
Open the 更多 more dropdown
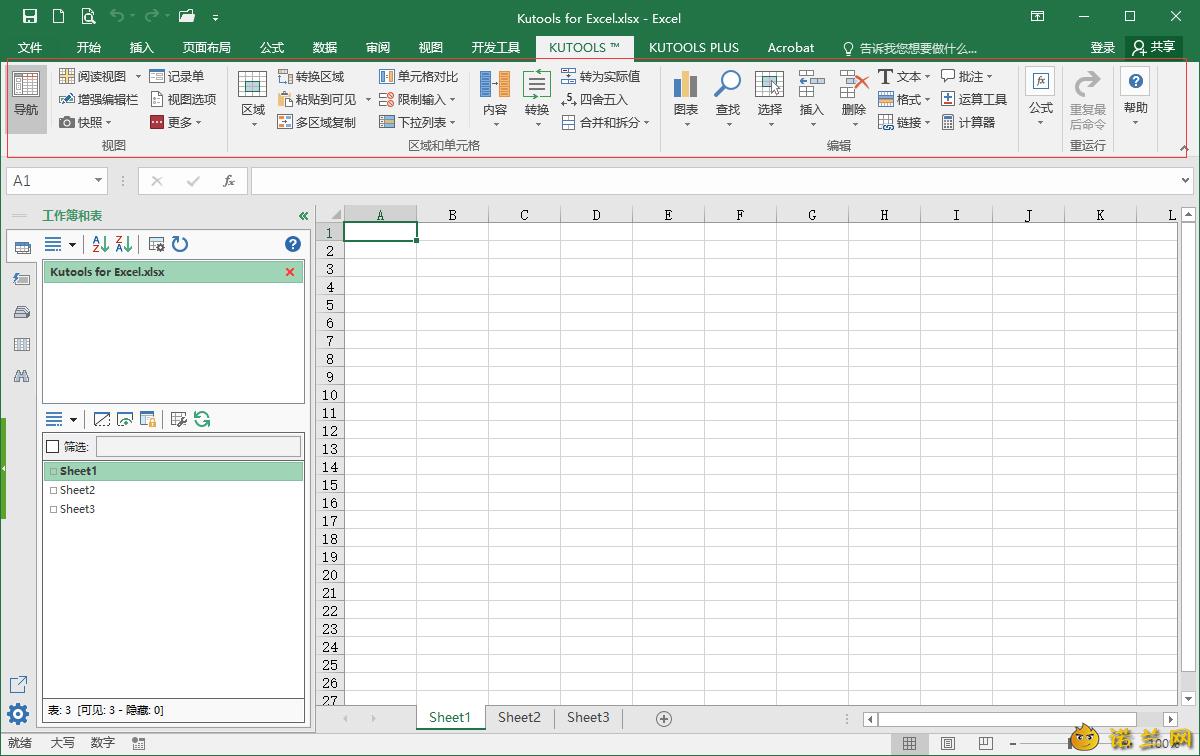(x=176, y=122)
